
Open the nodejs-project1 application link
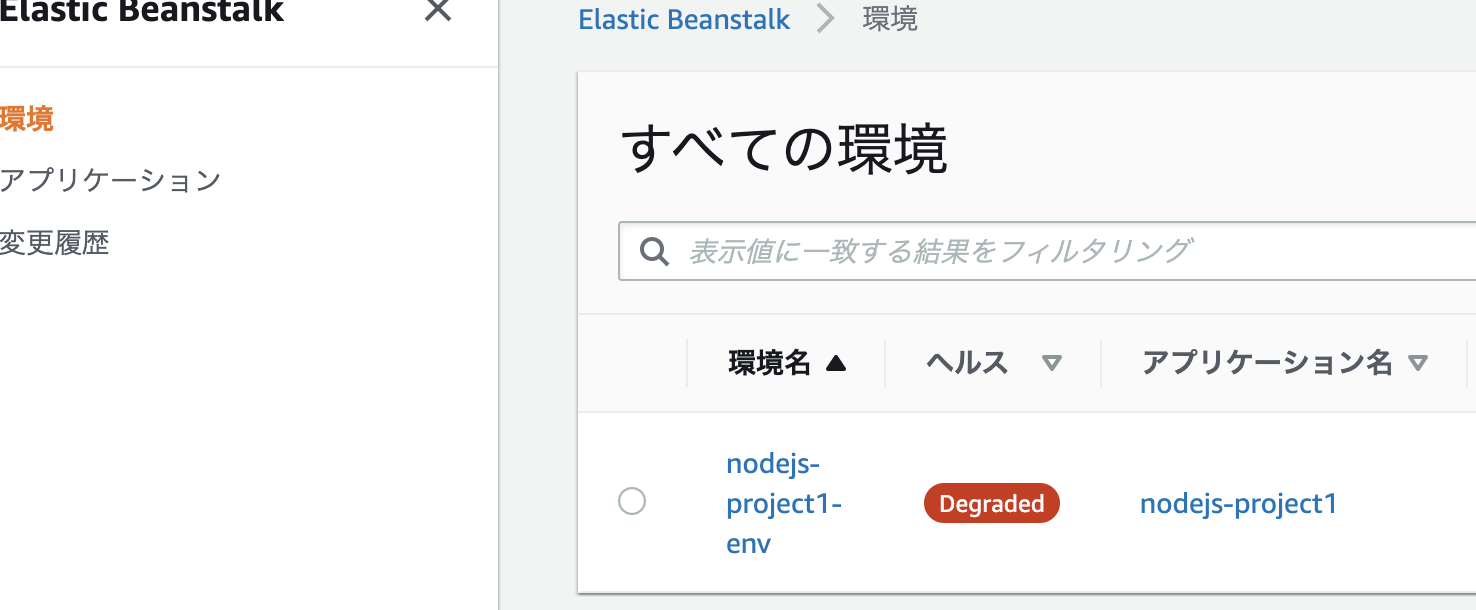(1238, 503)
